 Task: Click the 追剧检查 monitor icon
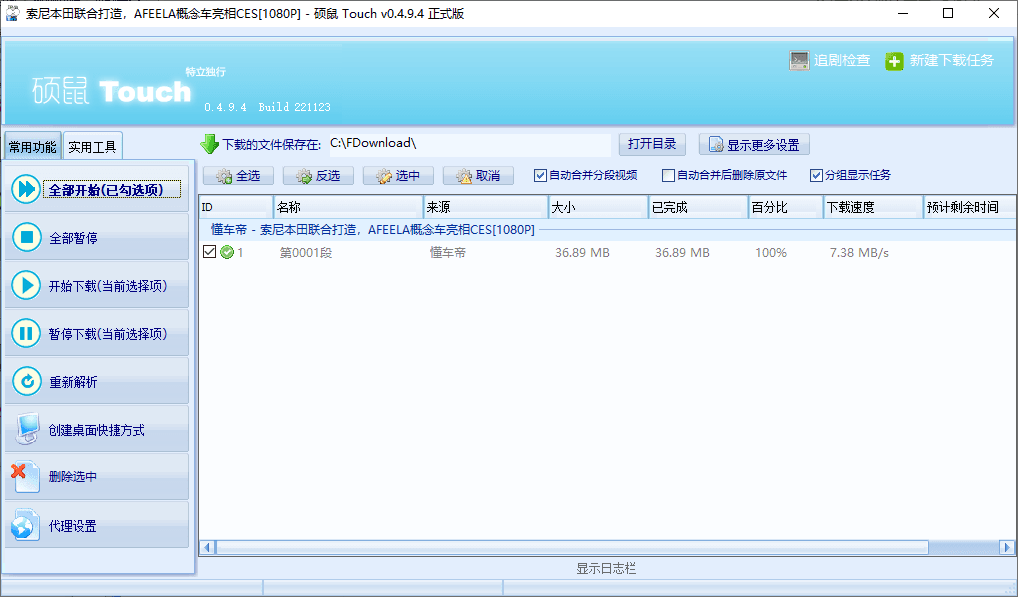(799, 60)
